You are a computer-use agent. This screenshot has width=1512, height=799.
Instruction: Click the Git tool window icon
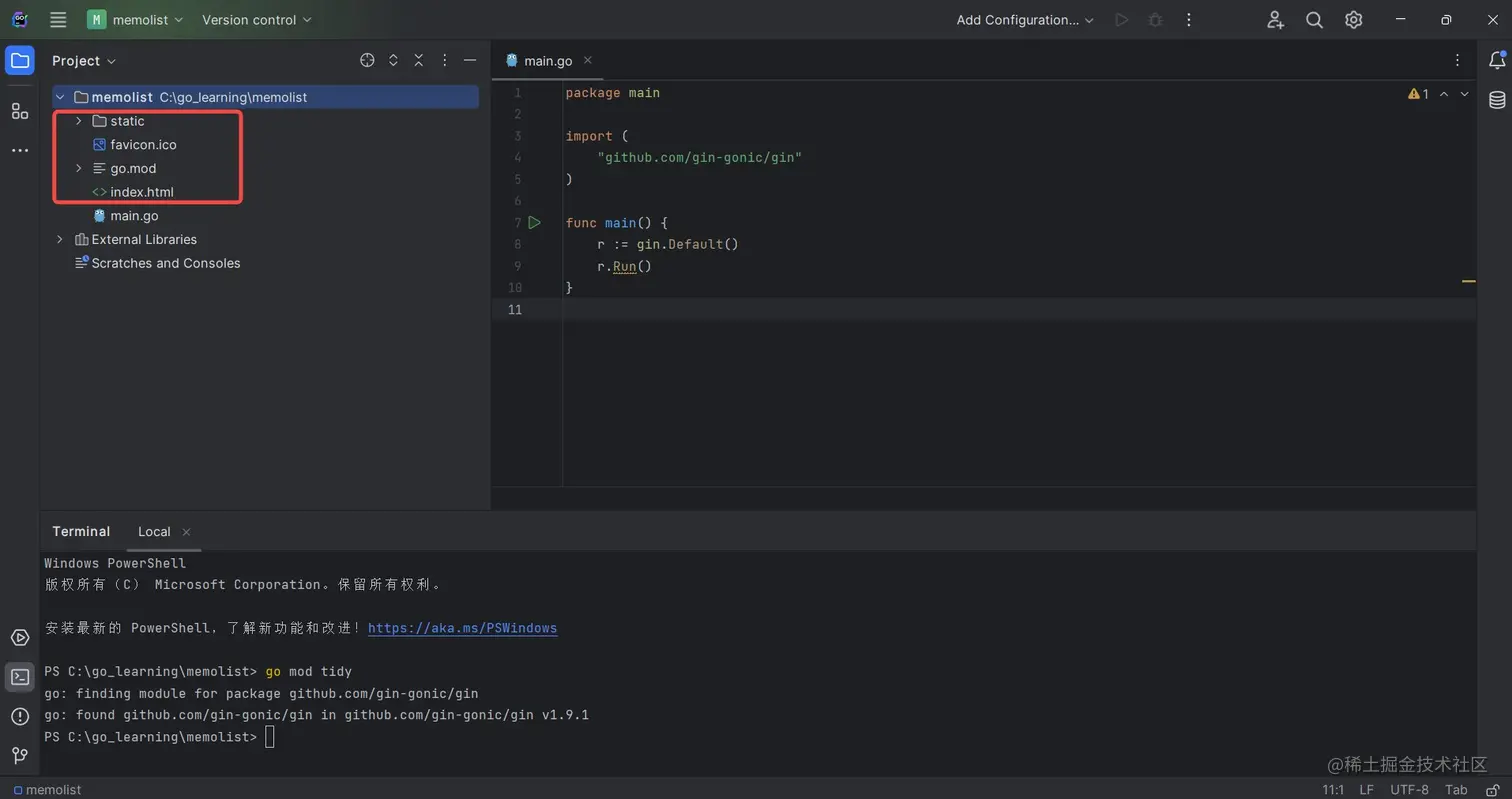tap(20, 755)
